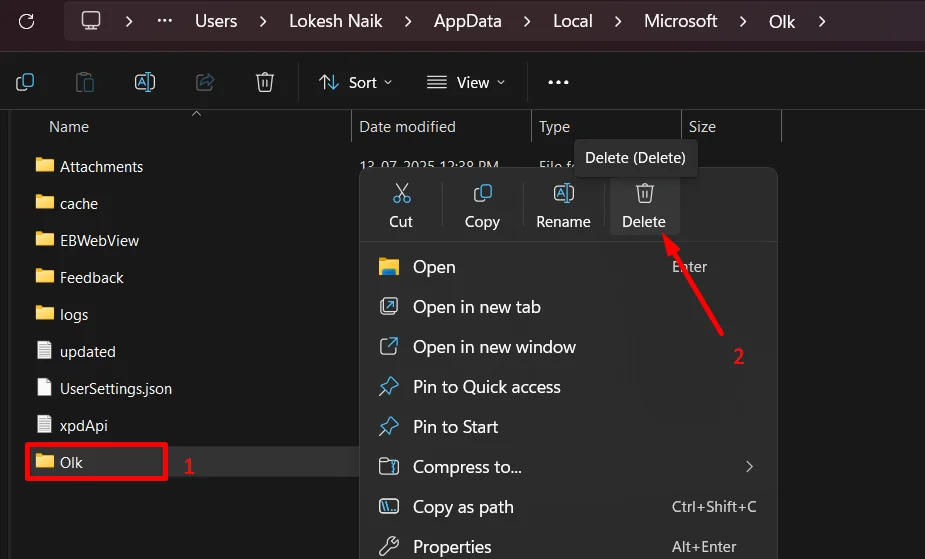Viewport: 925px width, 559px height.
Task: Click the toolbar Share icon
Action: click(205, 82)
